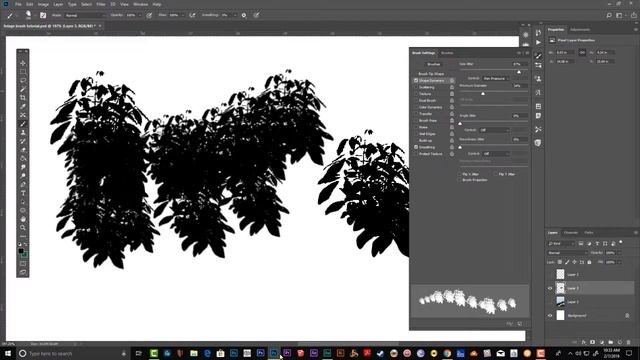Click the Minimum Diameter slider handle
The image size is (640, 360).
483,93
